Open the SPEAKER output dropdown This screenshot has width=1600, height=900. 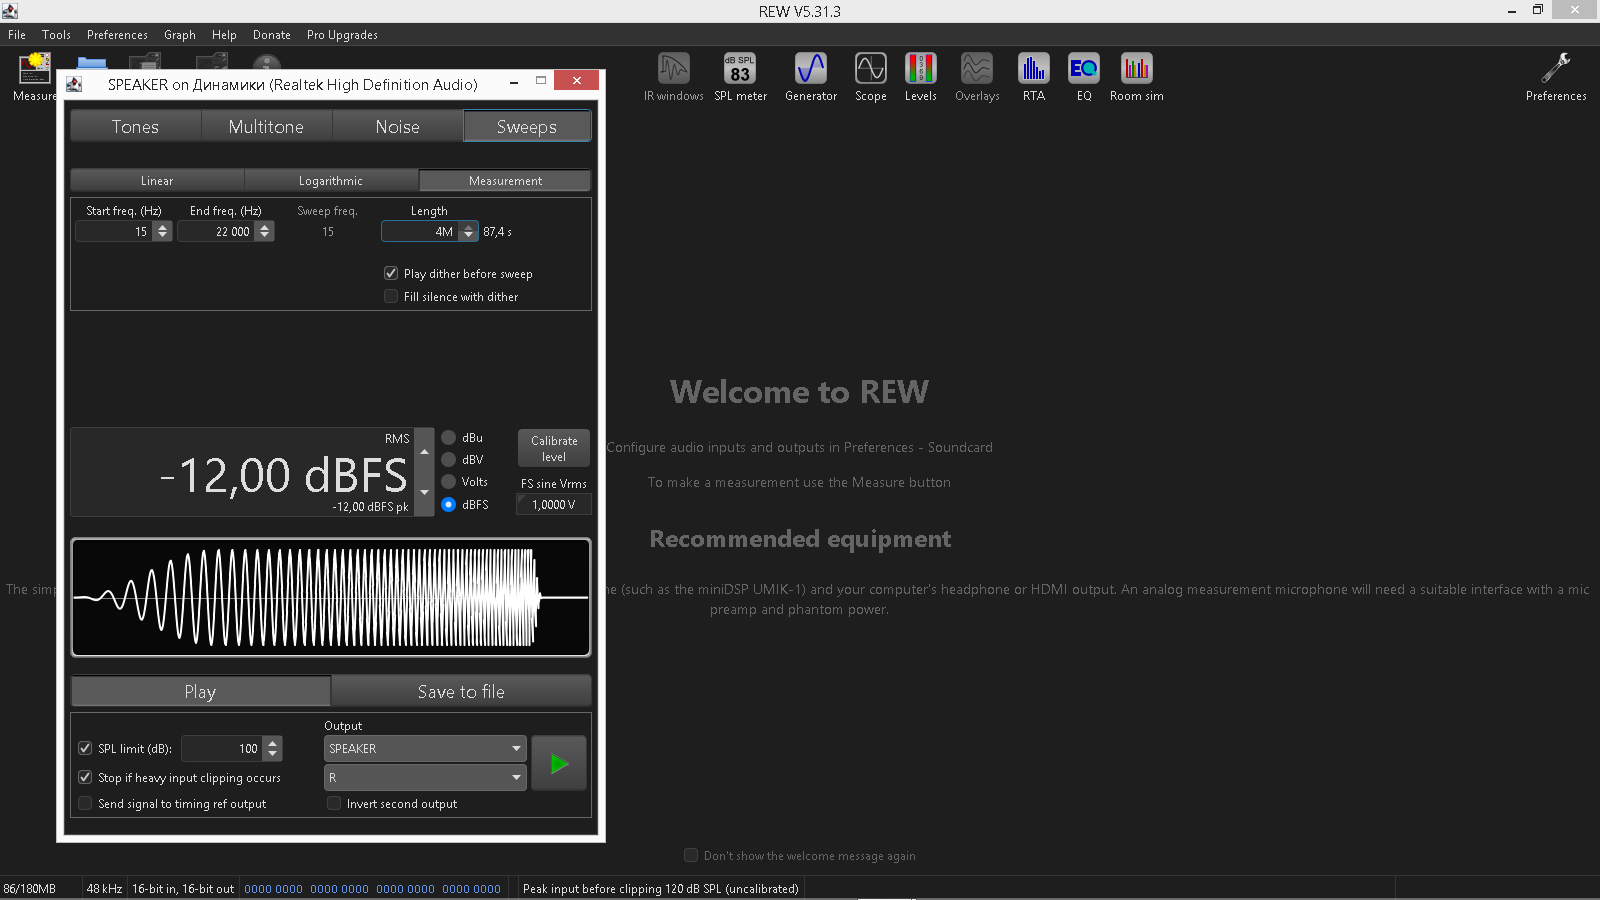click(425, 748)
